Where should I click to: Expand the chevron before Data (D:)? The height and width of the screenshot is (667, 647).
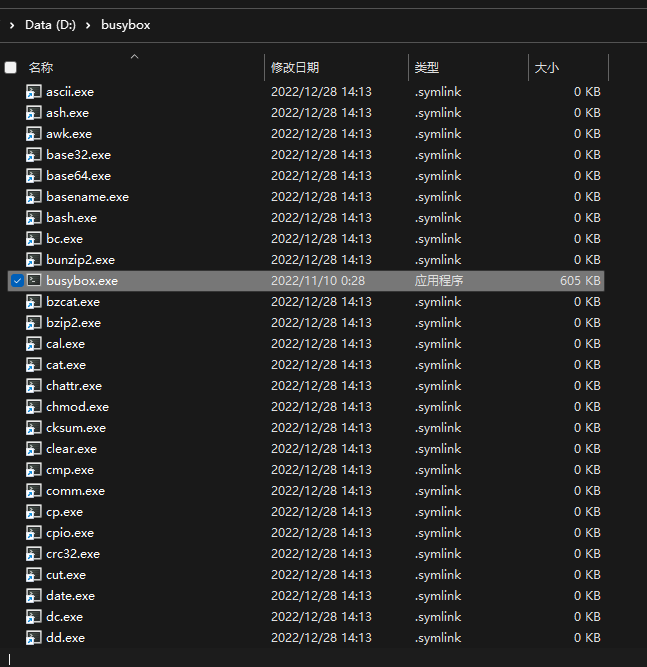[10, 24]
